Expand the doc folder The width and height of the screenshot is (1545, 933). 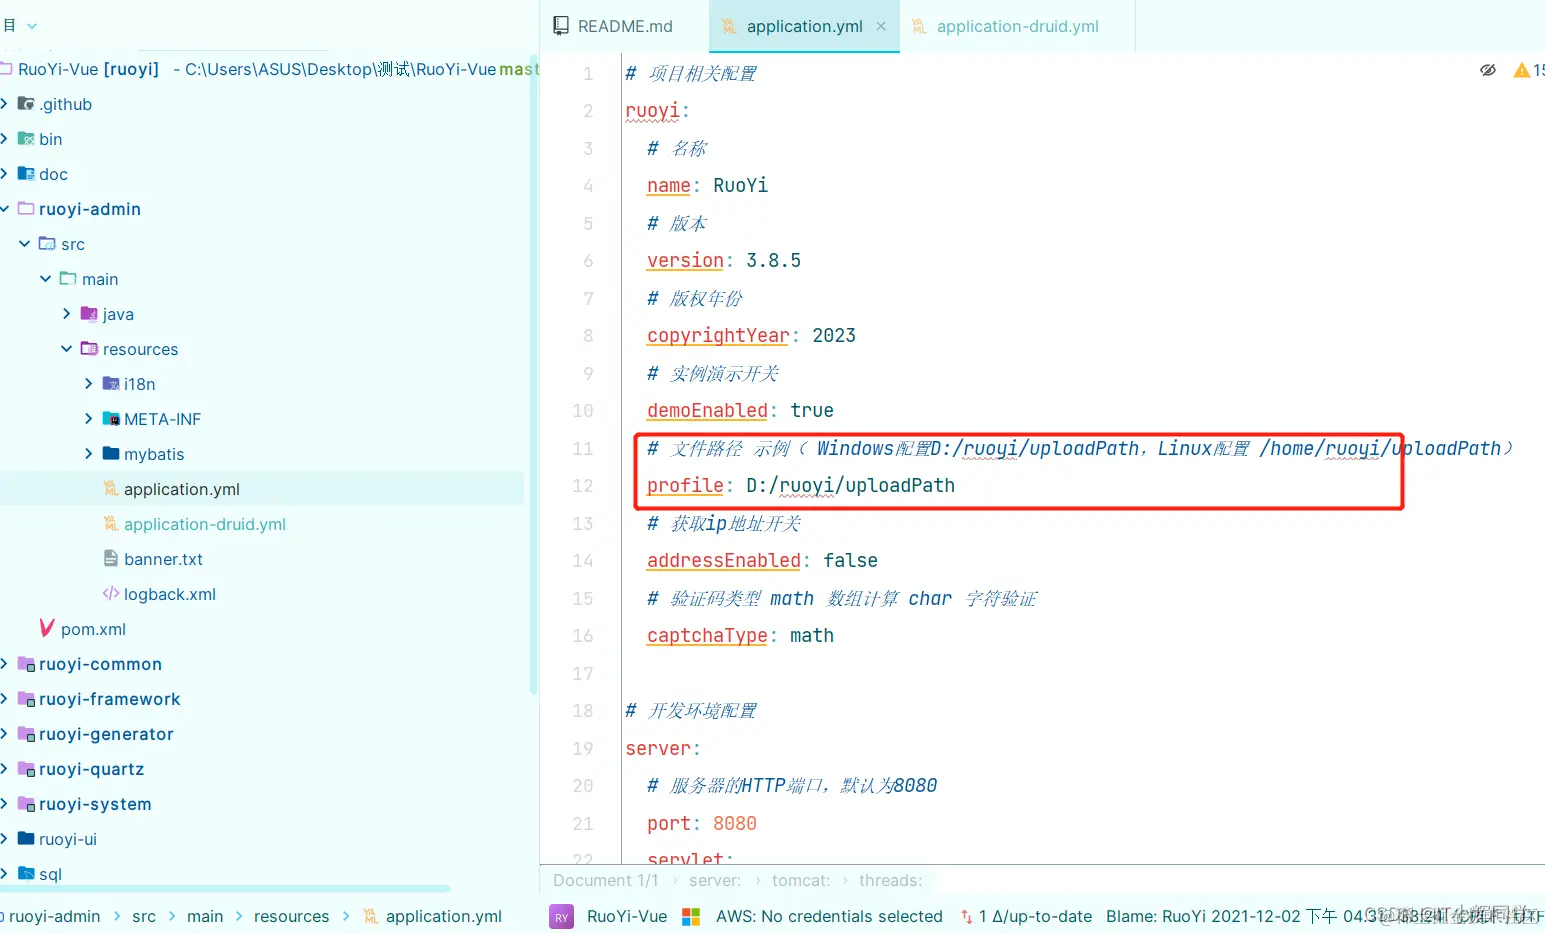pos(5,174)
